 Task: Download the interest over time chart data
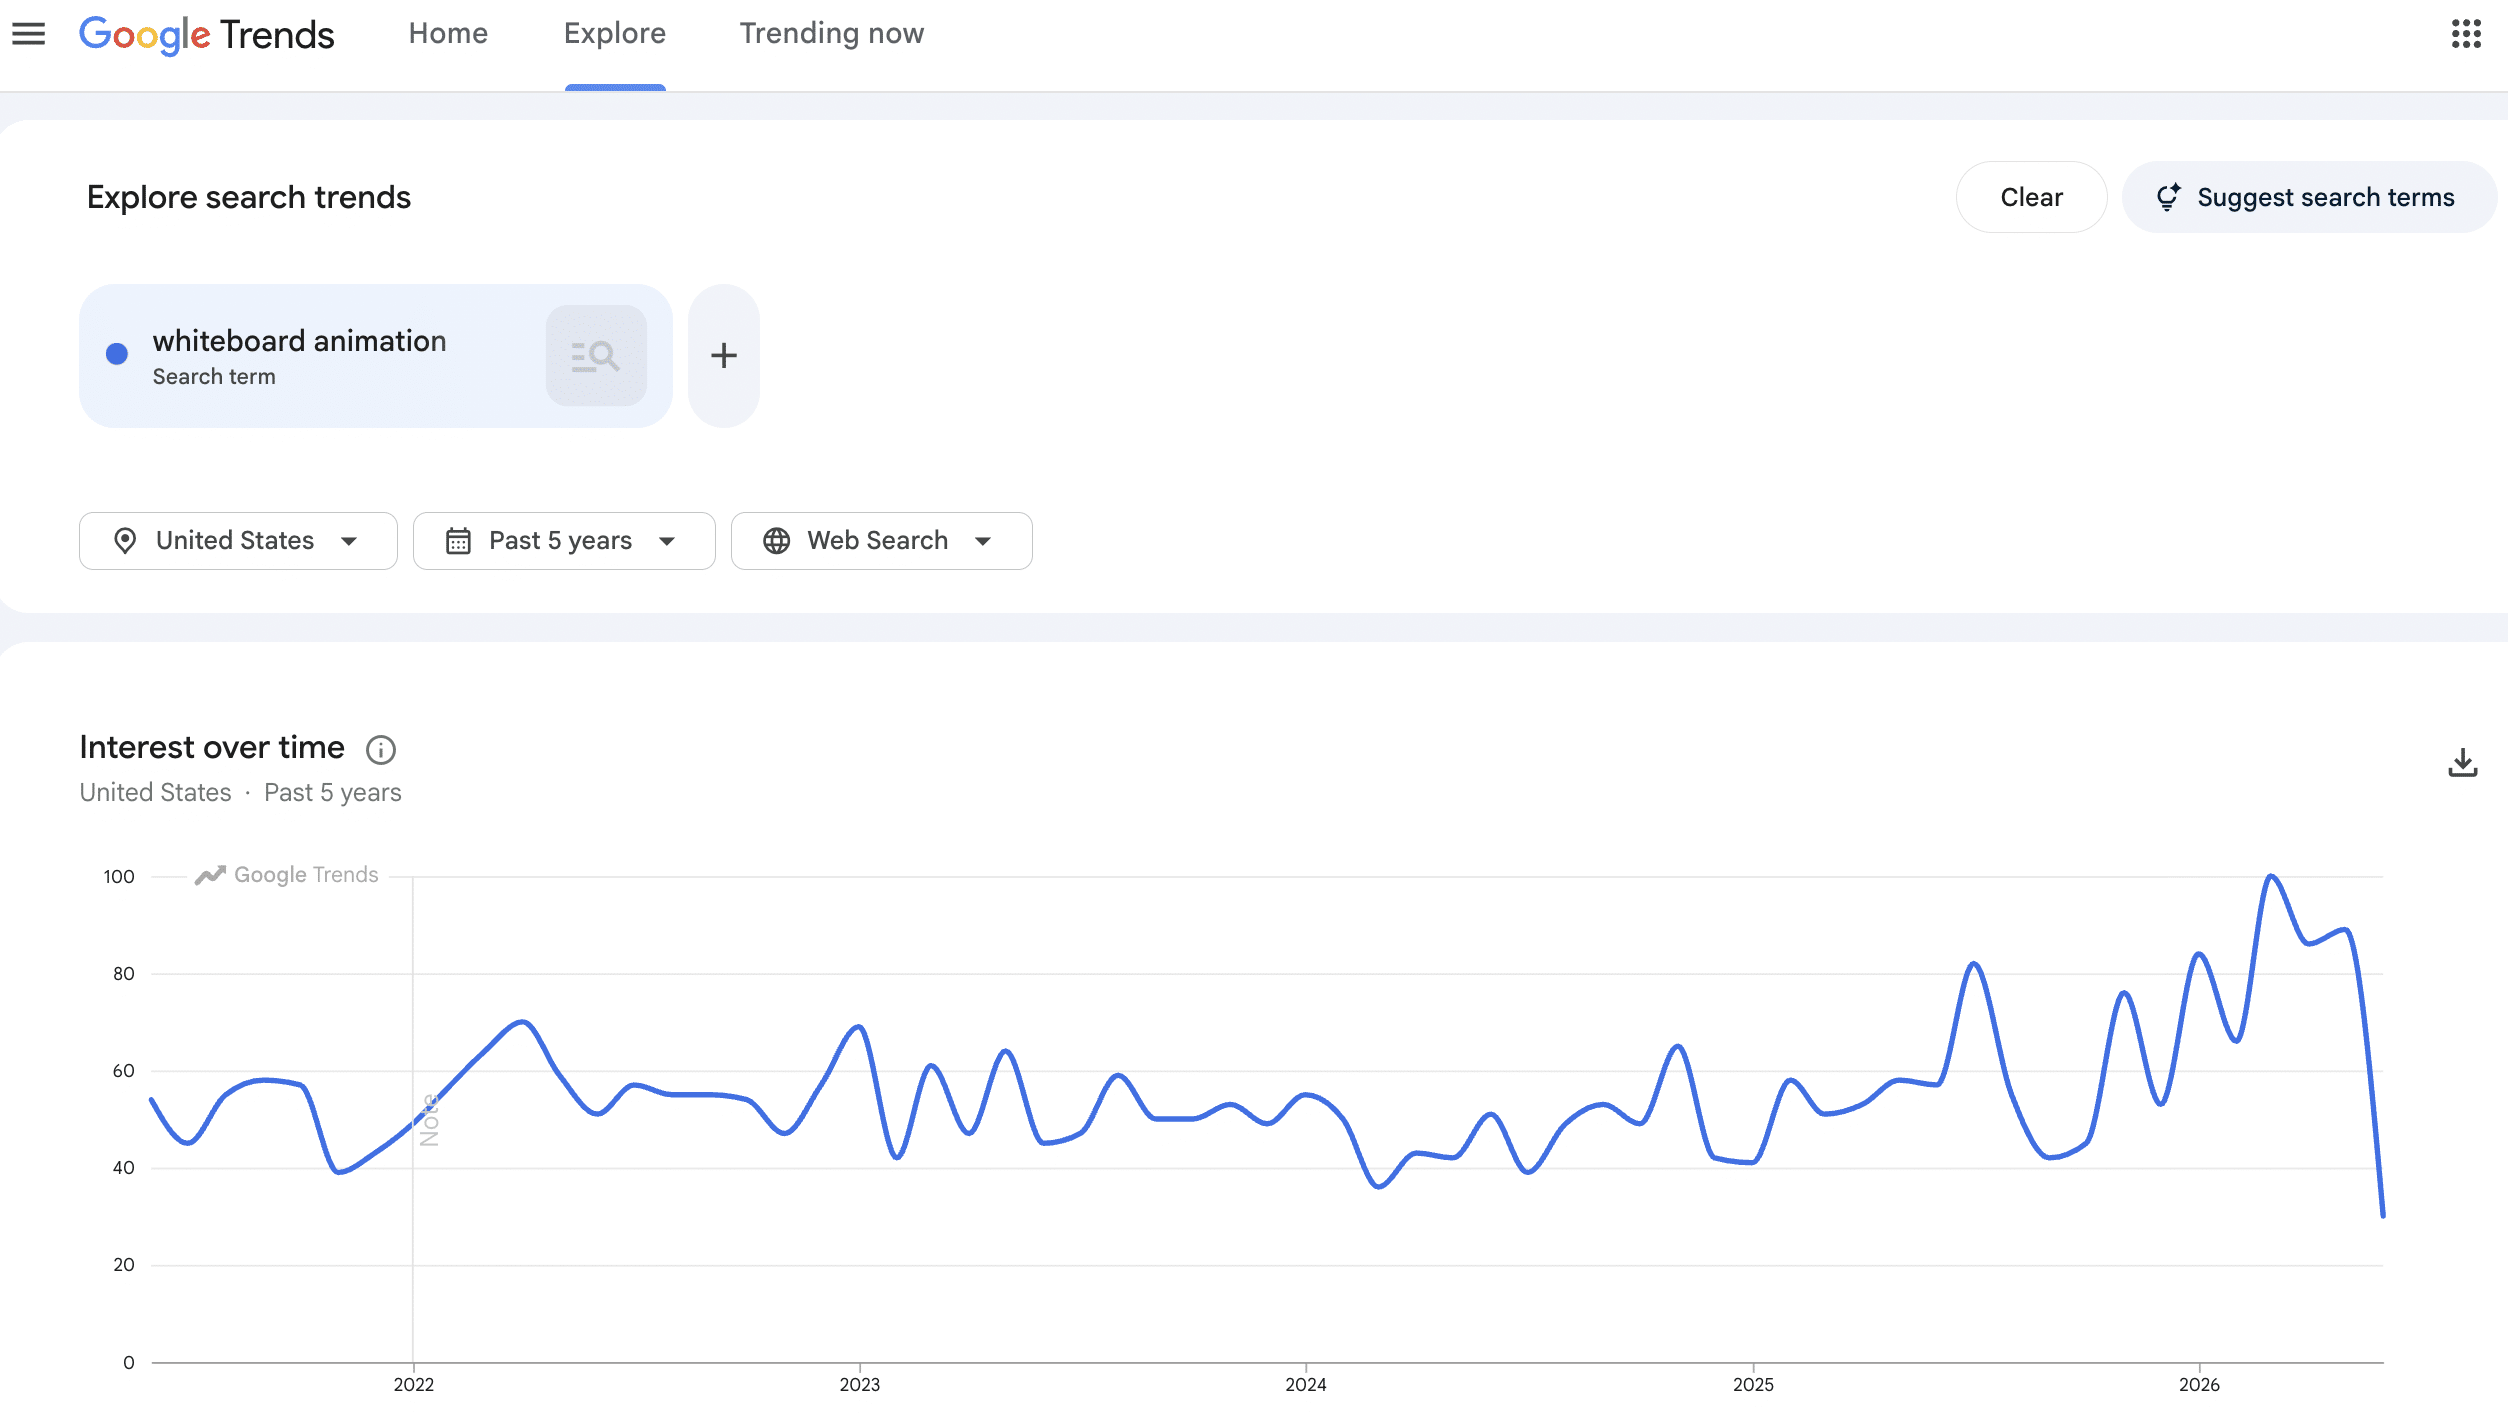(2462, 763)
